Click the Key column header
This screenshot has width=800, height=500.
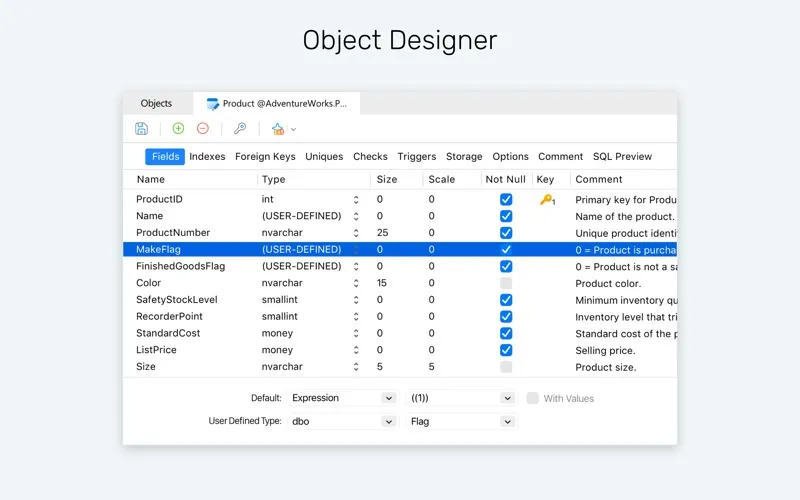point(545,180)
